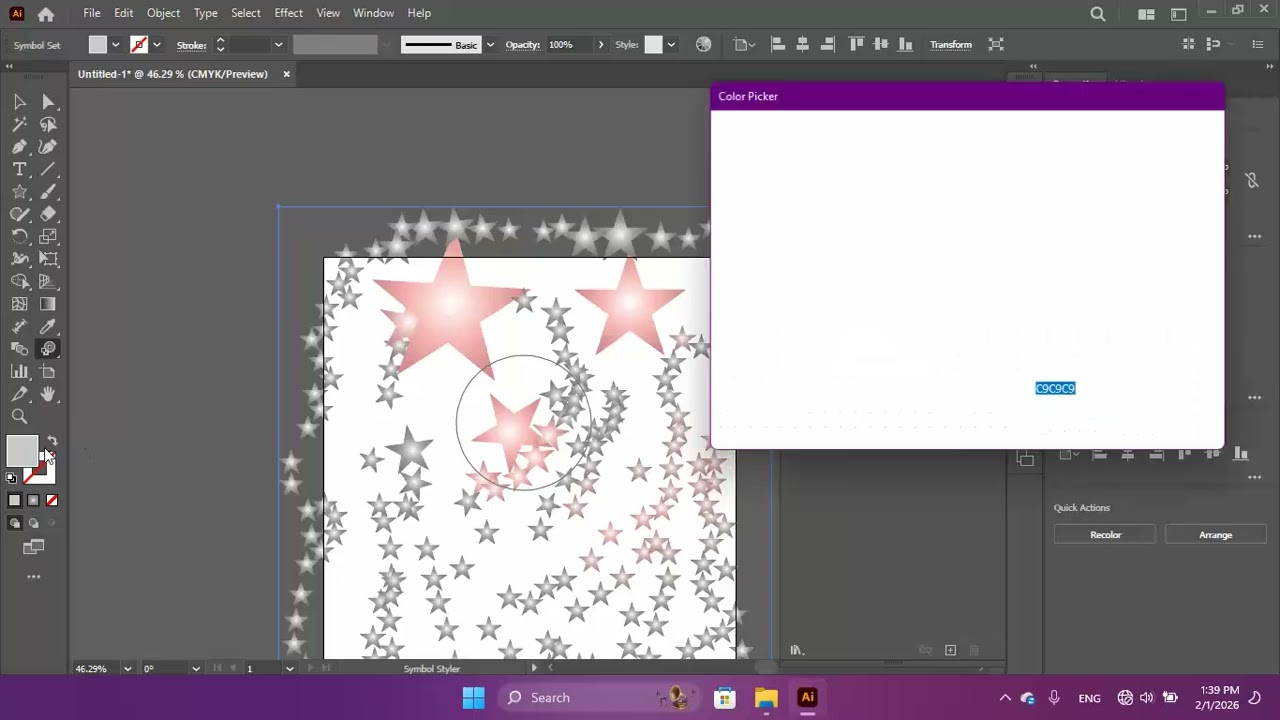Activate the Hand tool

[48, 394]
